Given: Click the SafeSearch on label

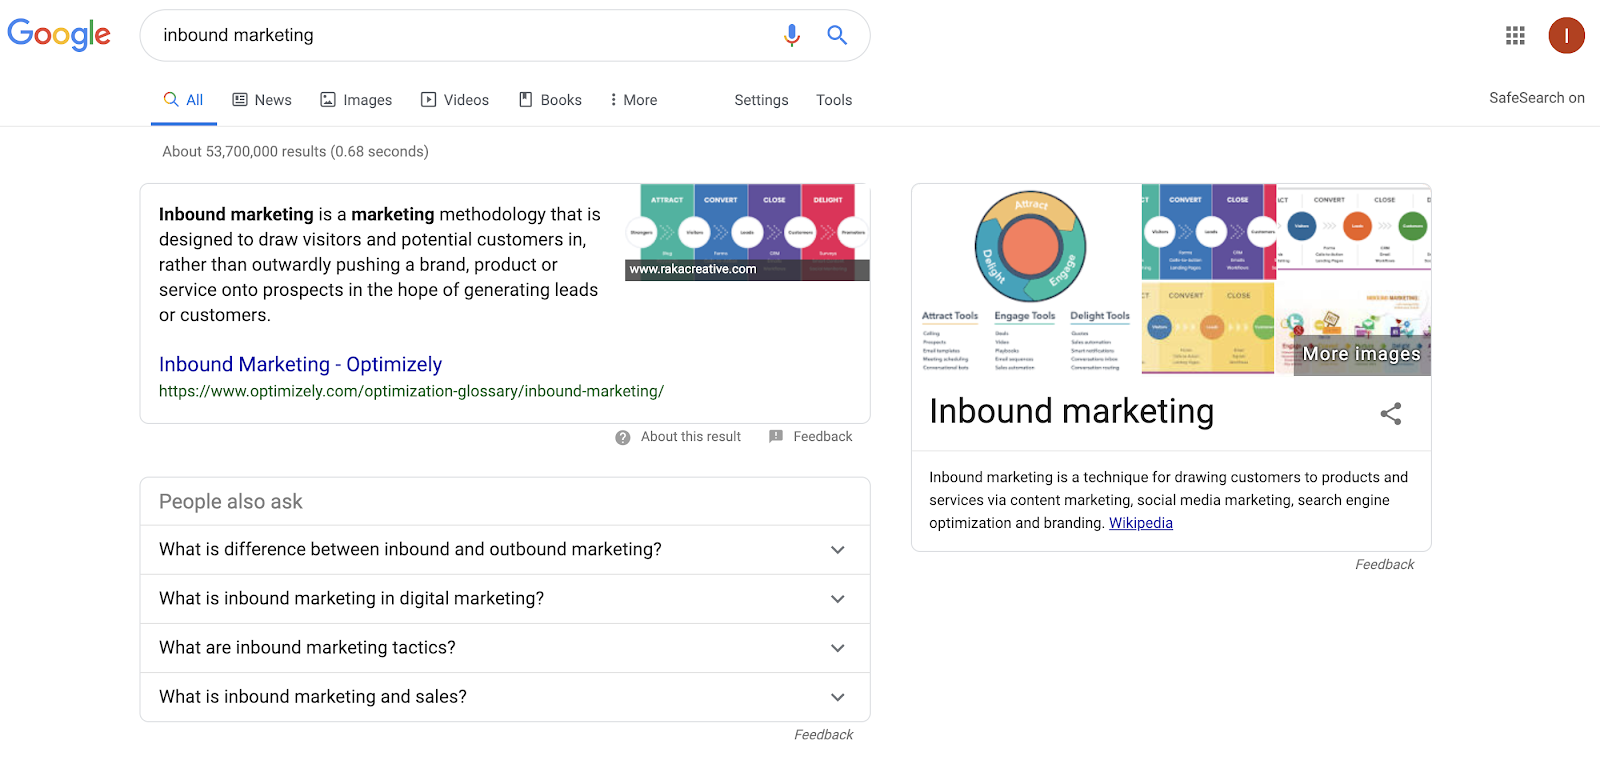Looking at the screenshot, I should coord(1536,98).
